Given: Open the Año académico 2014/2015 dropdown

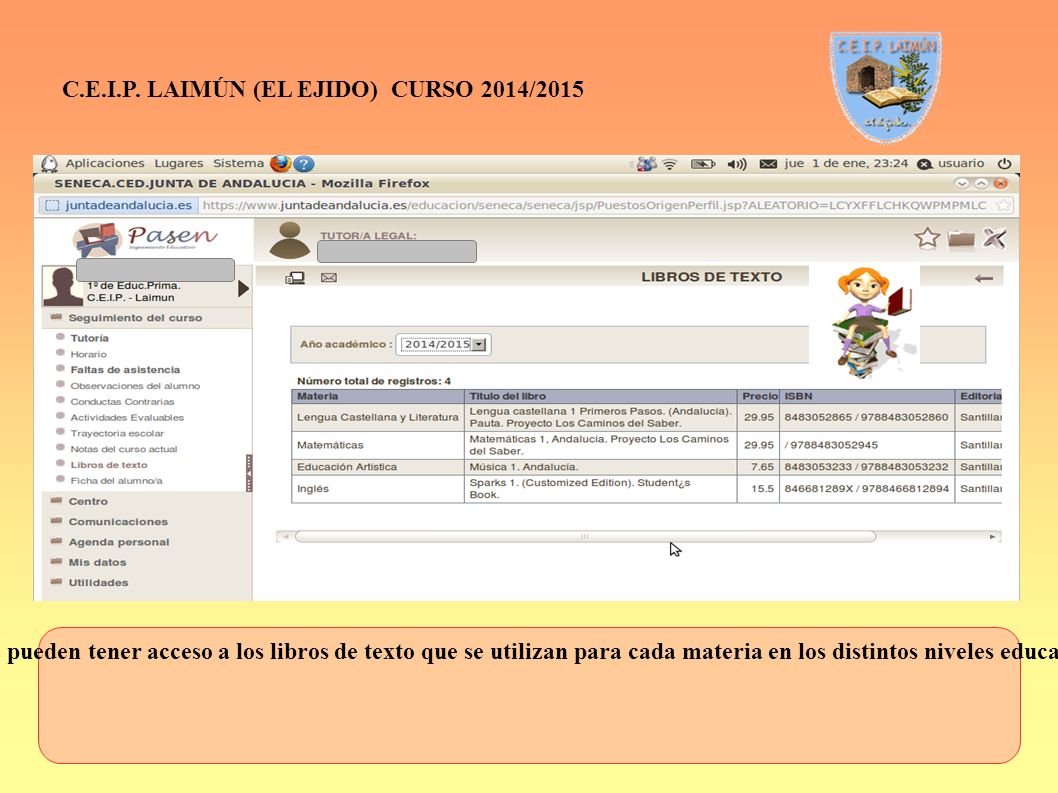Looking at the screenshot, I should tap(444, 344).
